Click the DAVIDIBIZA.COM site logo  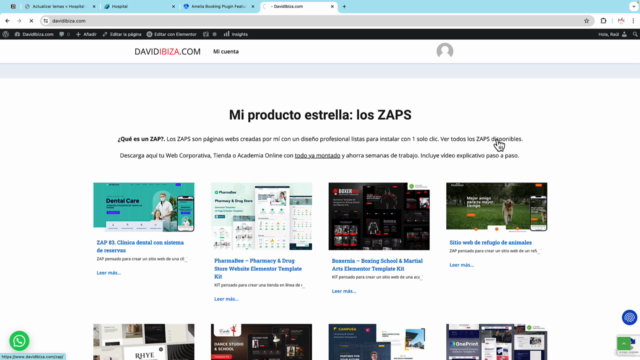pos(167,51)
